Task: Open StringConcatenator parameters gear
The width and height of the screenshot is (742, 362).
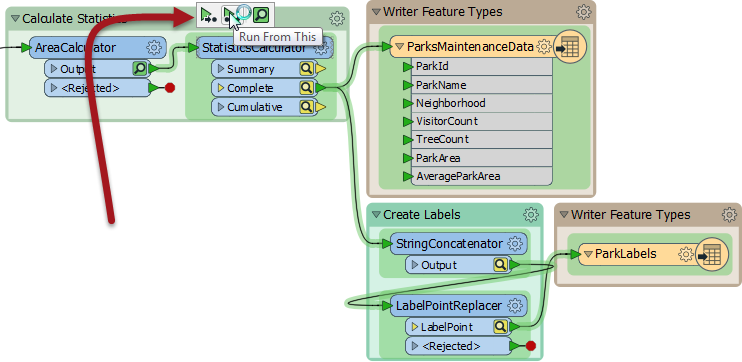Action: [514, 244]
